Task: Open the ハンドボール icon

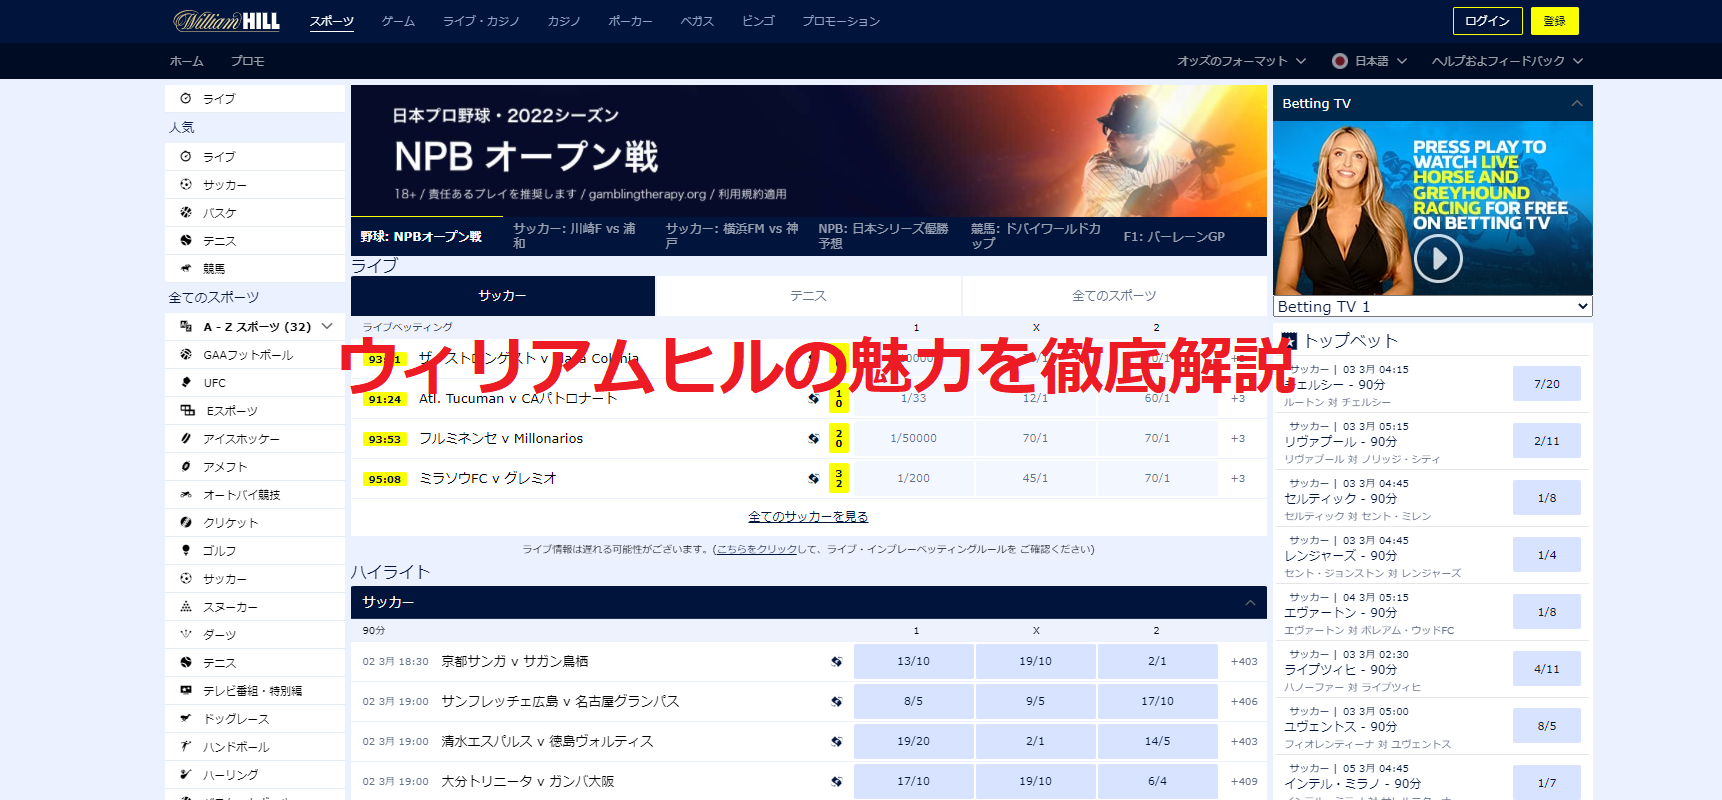Action: (185, 746)
